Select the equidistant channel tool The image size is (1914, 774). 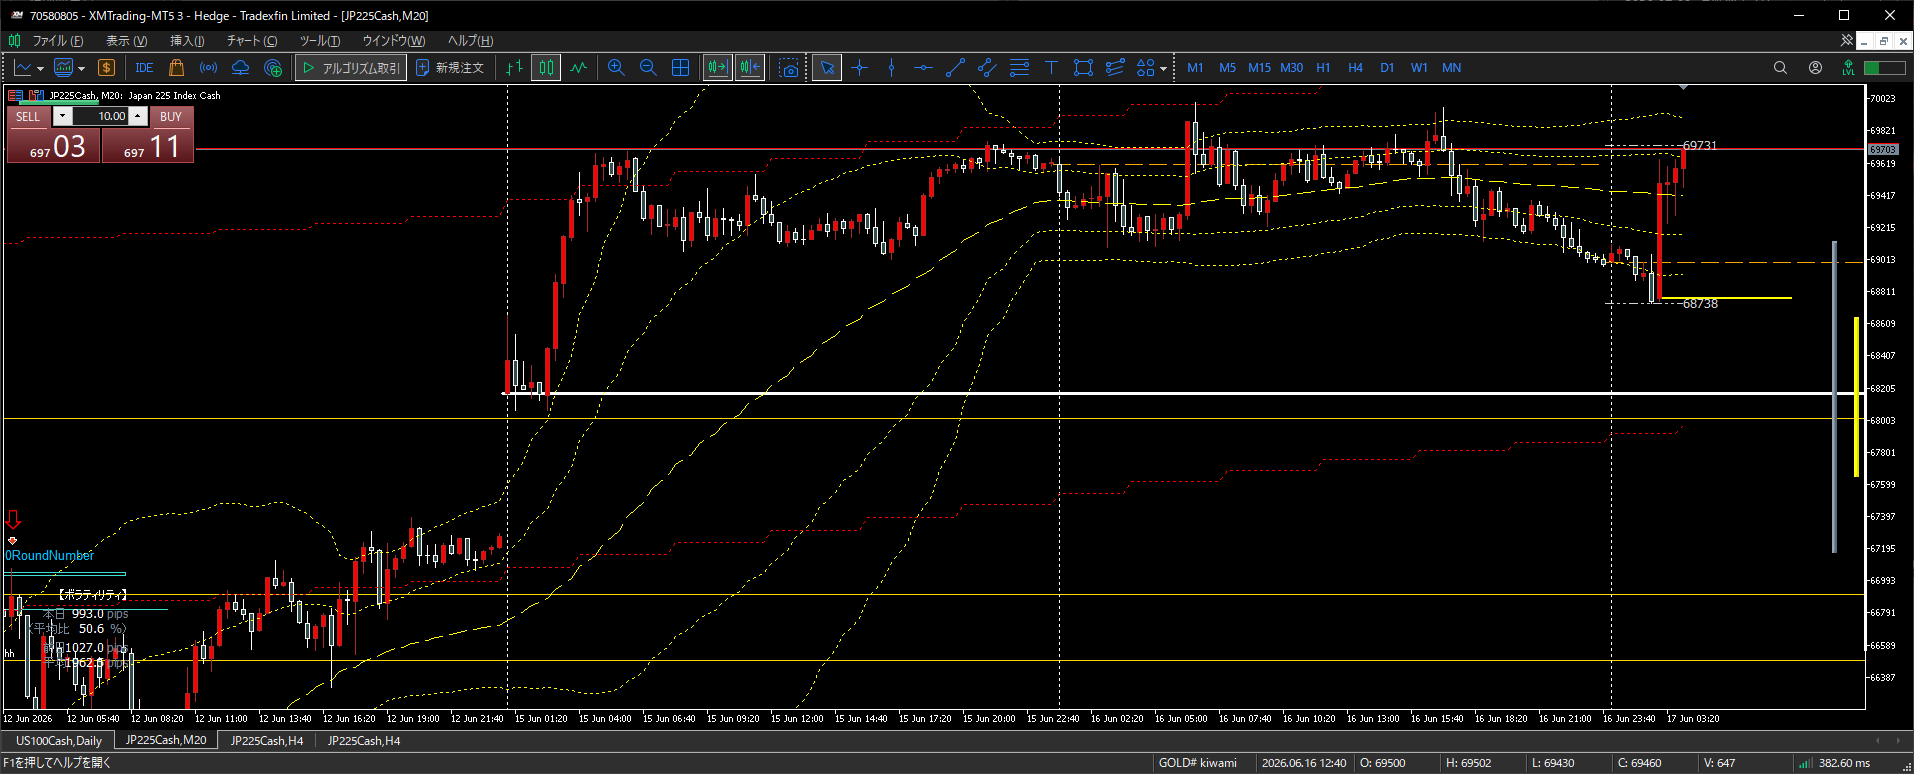[987, 68]
